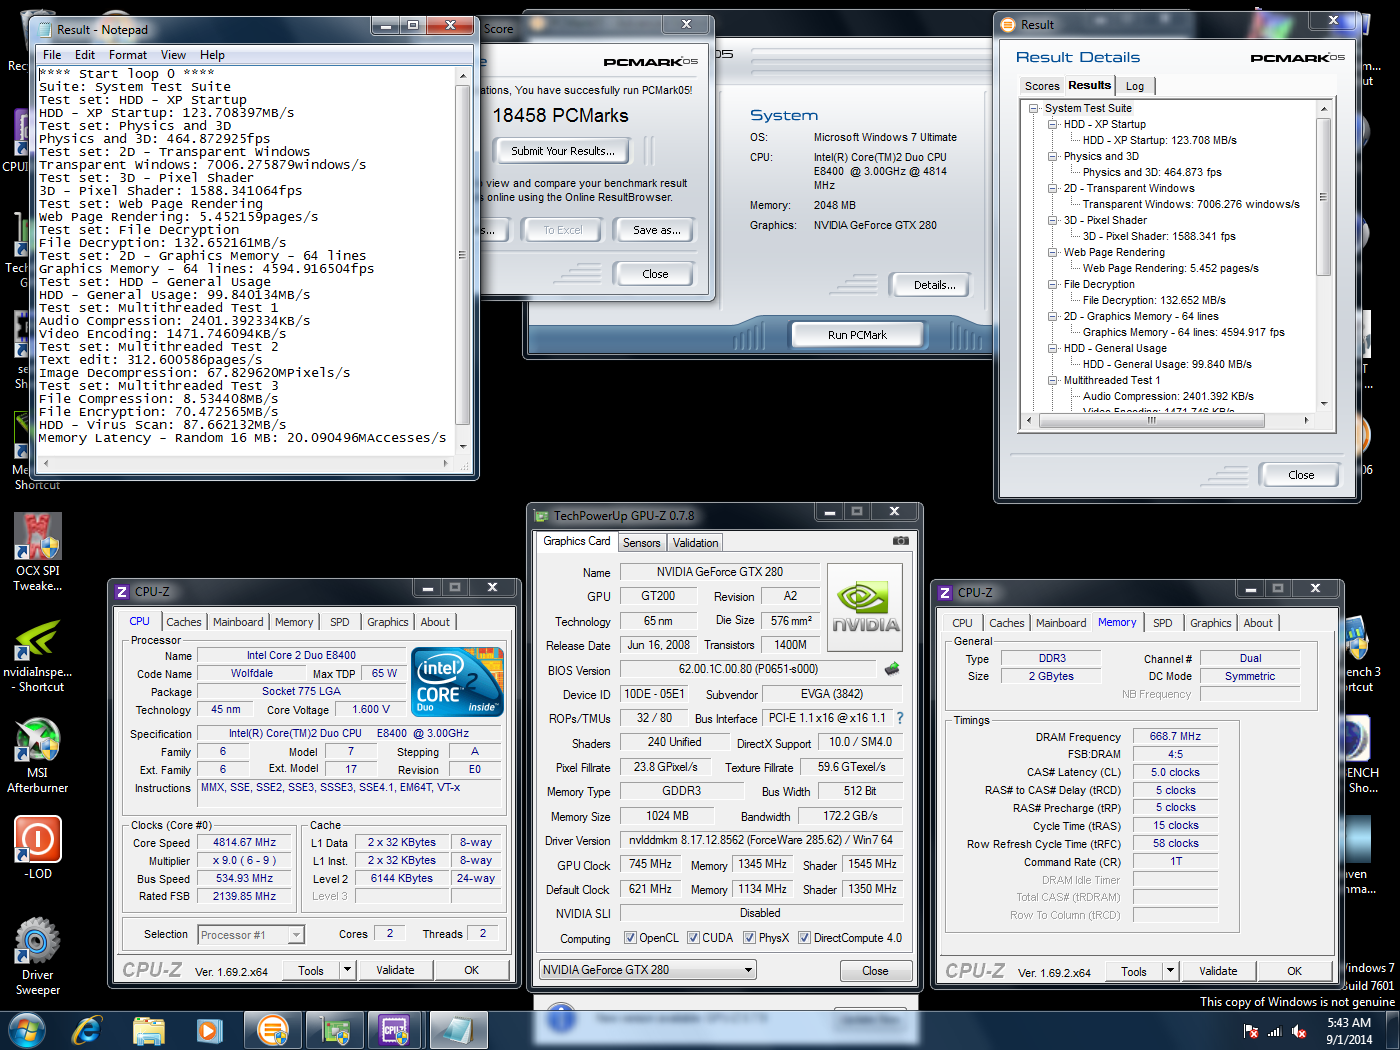
Task: Launch Internet Explorer from taskbar
Action: pos(87,1029)
